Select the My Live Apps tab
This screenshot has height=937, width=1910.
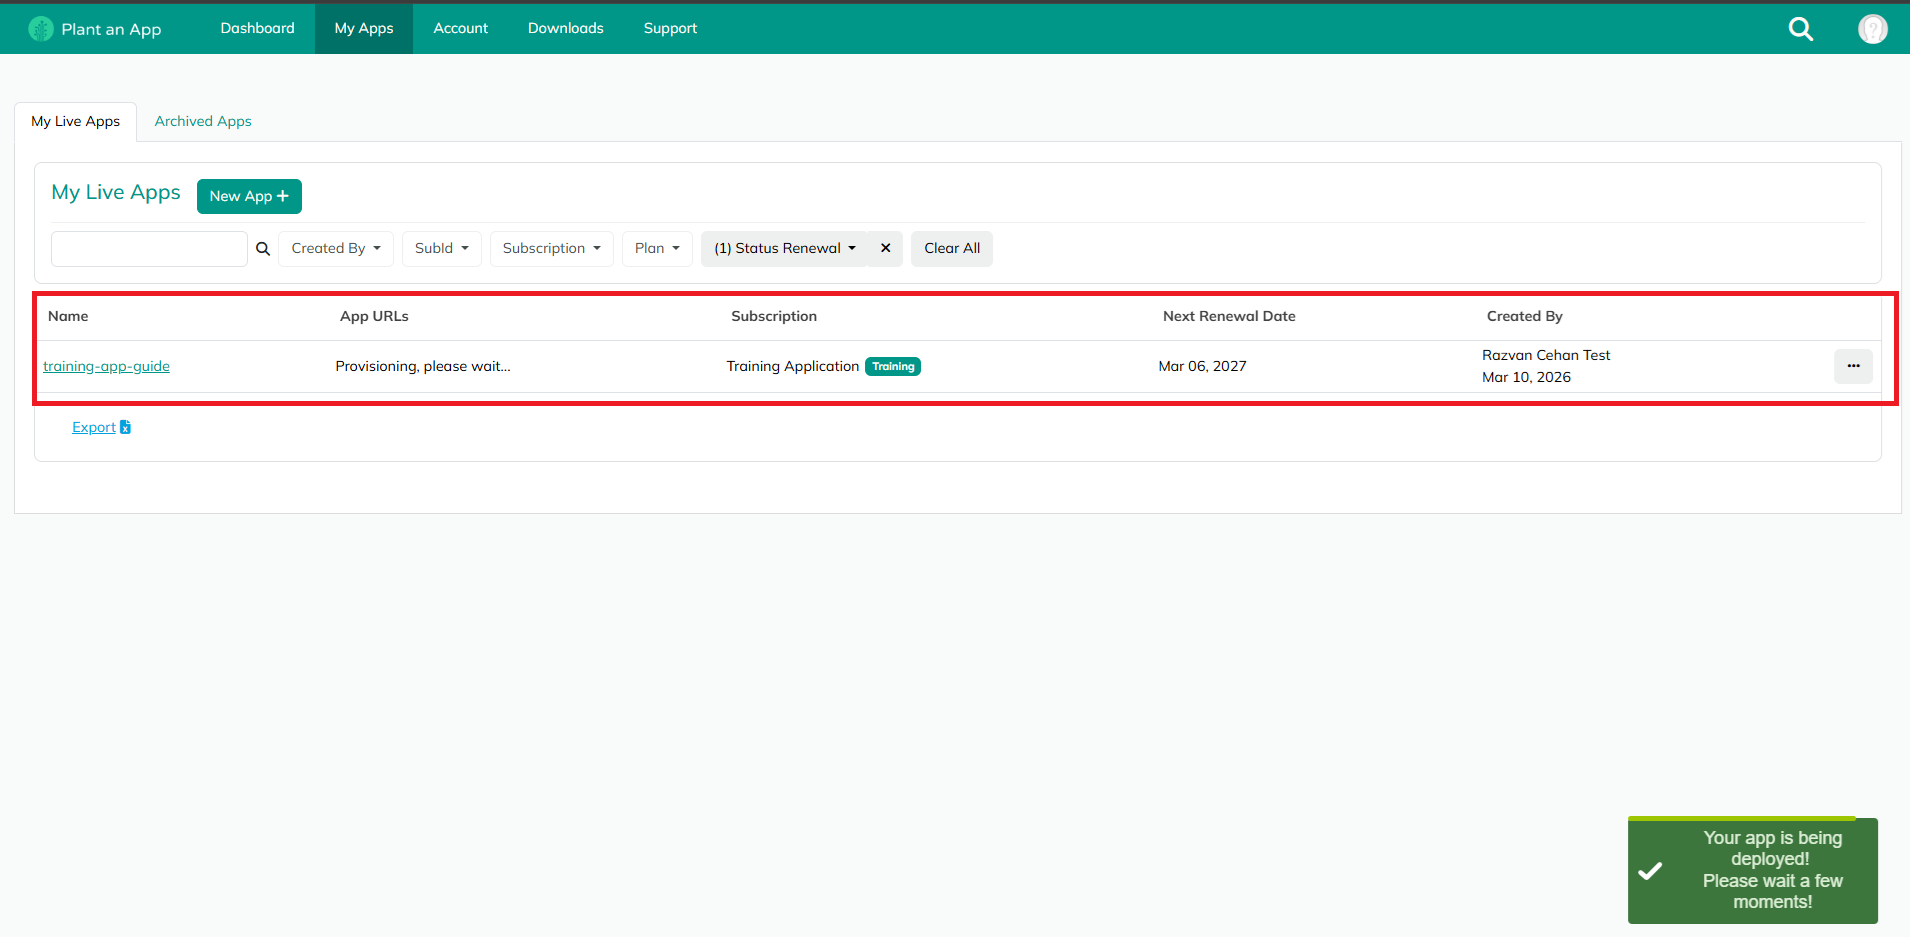coord(75,121)
